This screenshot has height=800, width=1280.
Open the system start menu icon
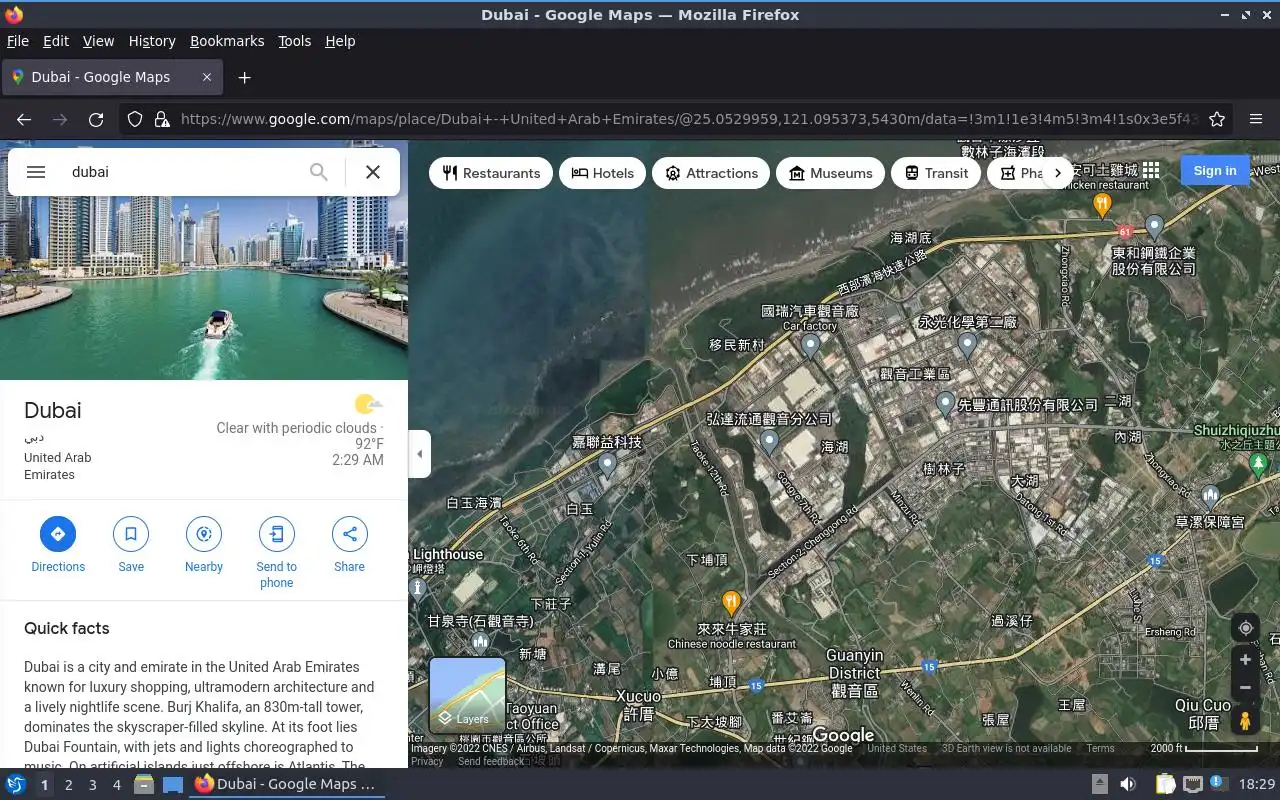click(x=16, y=785)
